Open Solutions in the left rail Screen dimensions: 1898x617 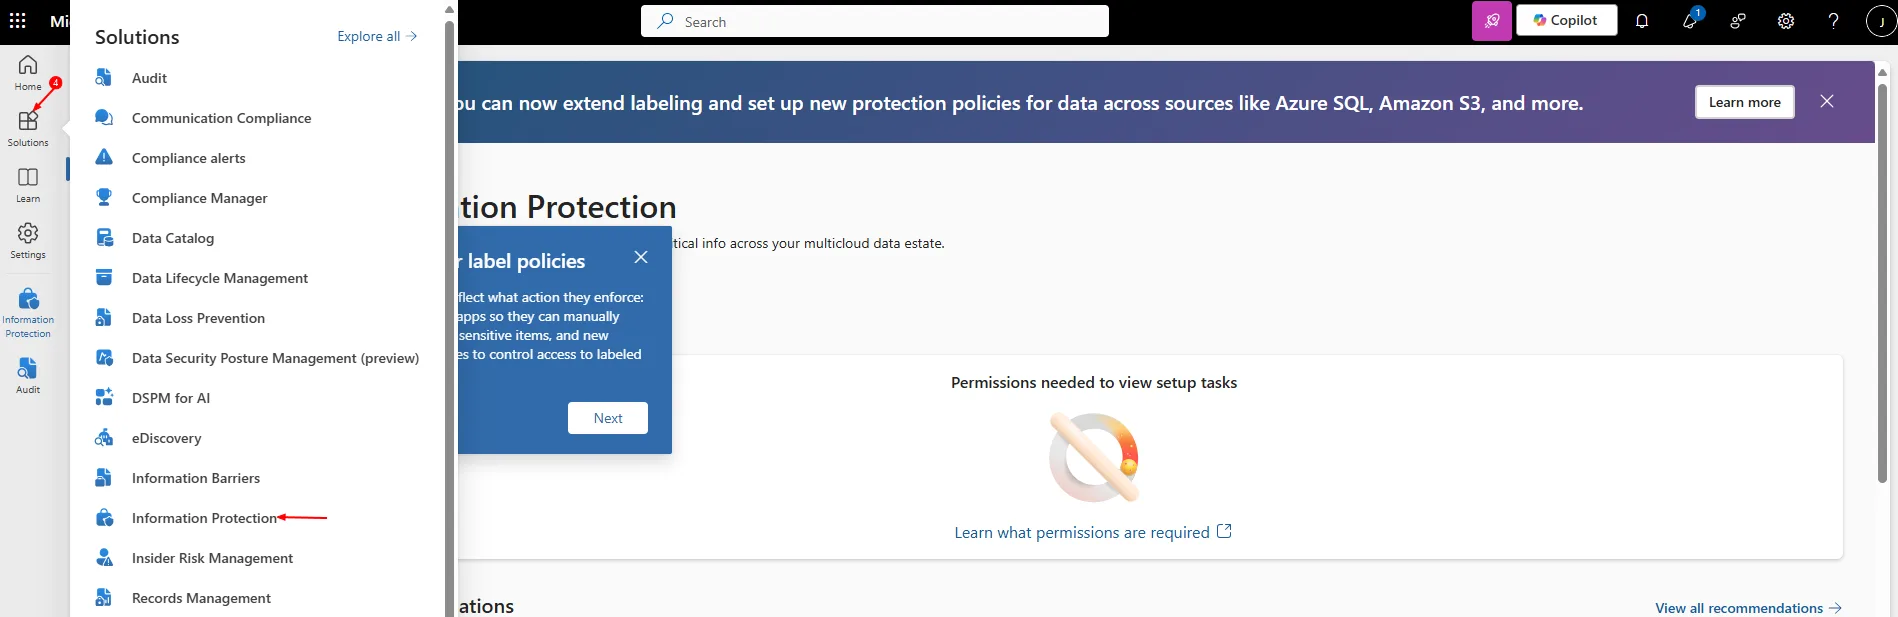28,128
